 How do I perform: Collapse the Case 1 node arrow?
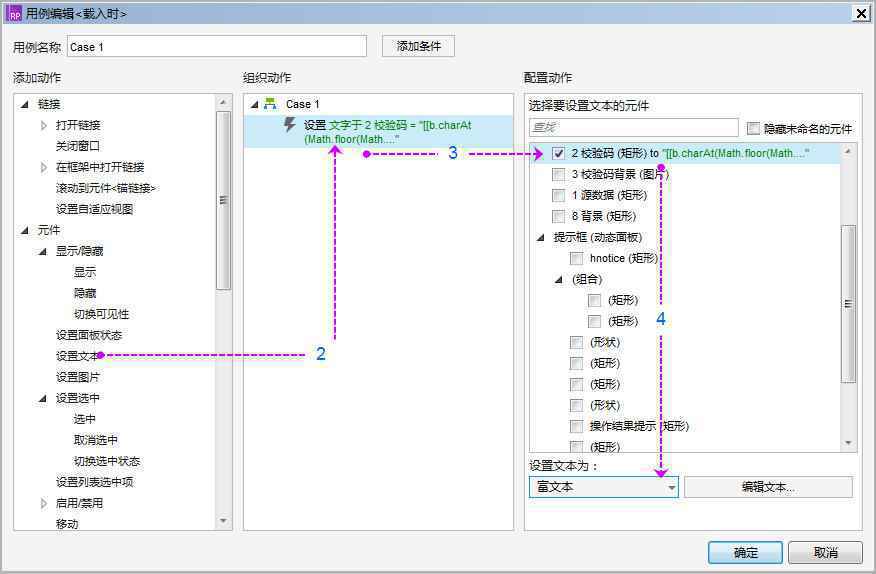[x=254, y=104]
